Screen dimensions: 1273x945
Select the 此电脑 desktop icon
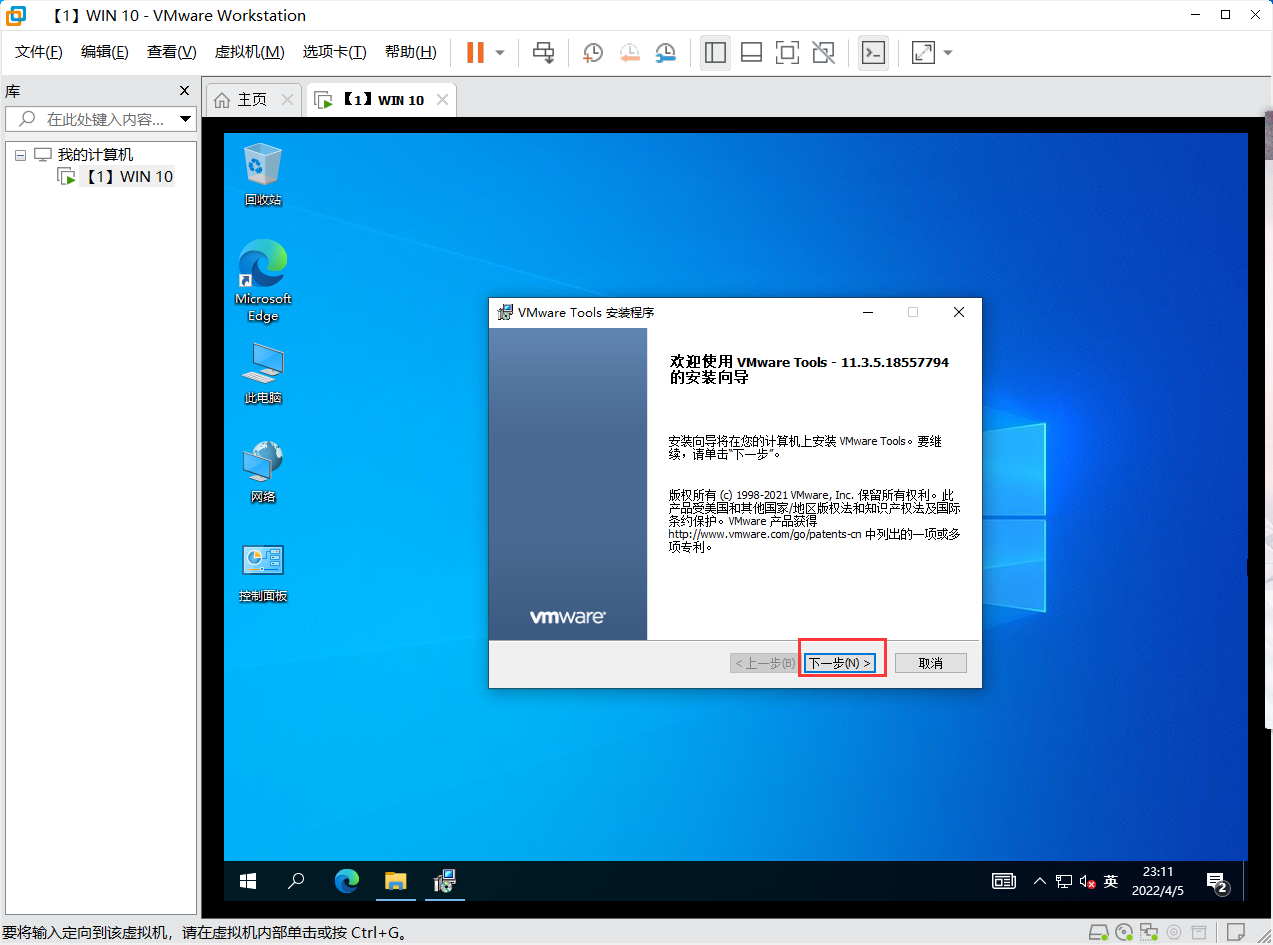click(263, 373)
